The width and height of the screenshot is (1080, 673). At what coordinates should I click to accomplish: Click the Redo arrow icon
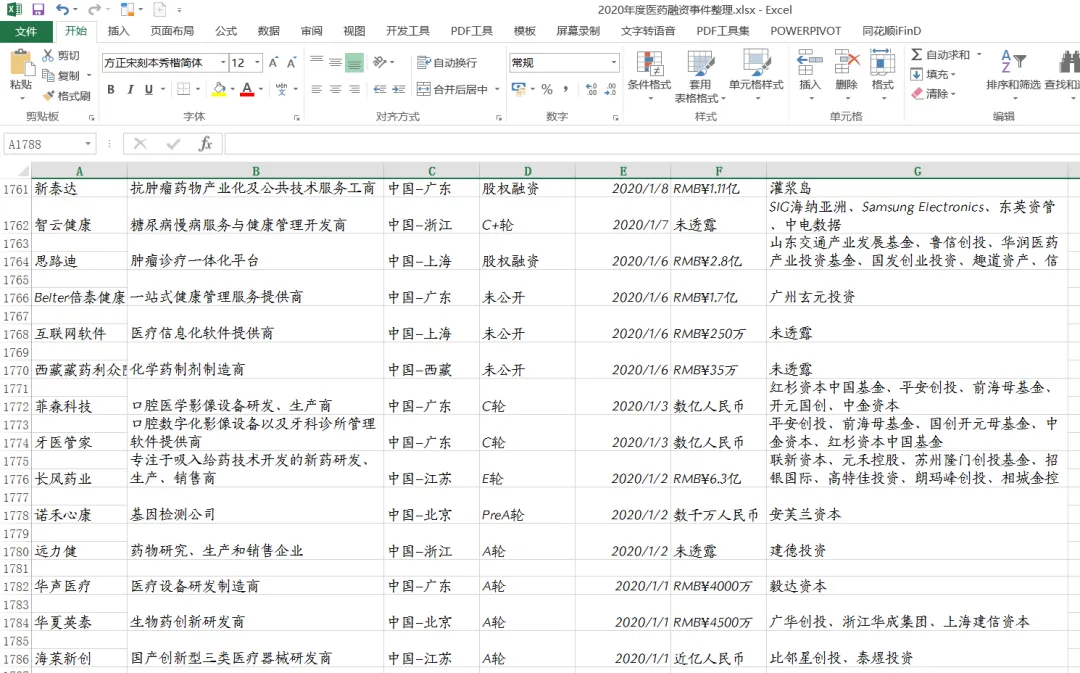[94, 10]
